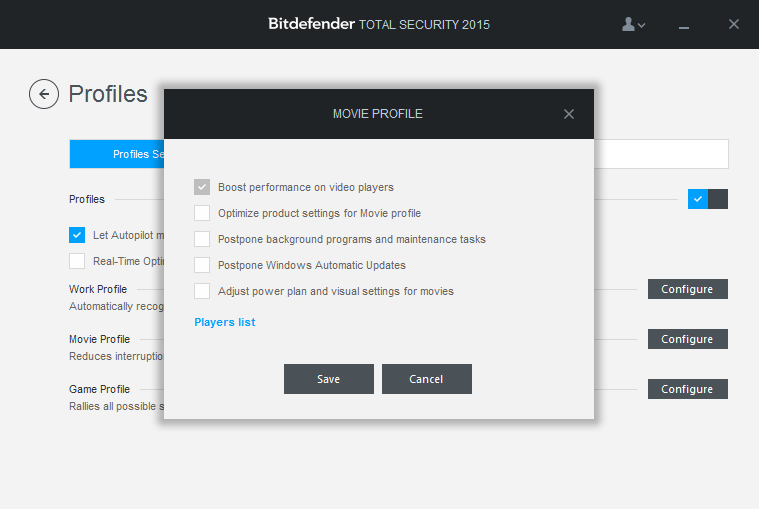Screen dimensions: 759x509
Task: Close the Bitdefender main window
Action: point(734,24)
